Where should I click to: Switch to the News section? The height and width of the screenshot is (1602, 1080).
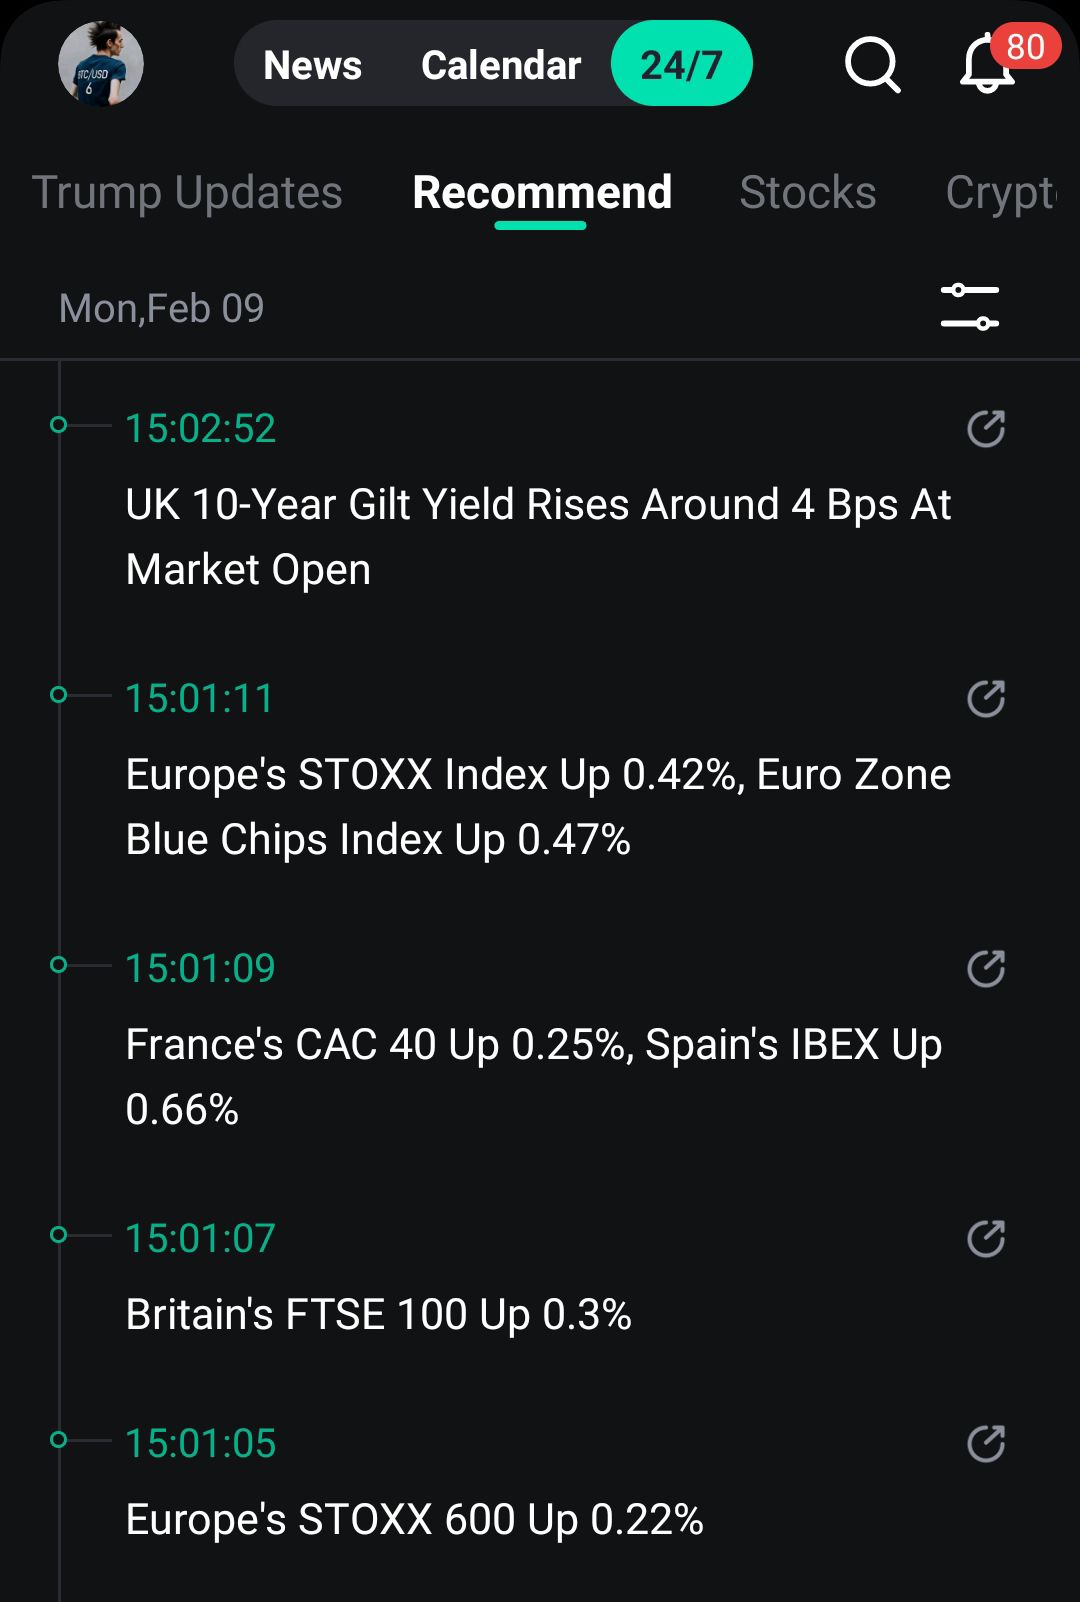[x=312, y=65]
